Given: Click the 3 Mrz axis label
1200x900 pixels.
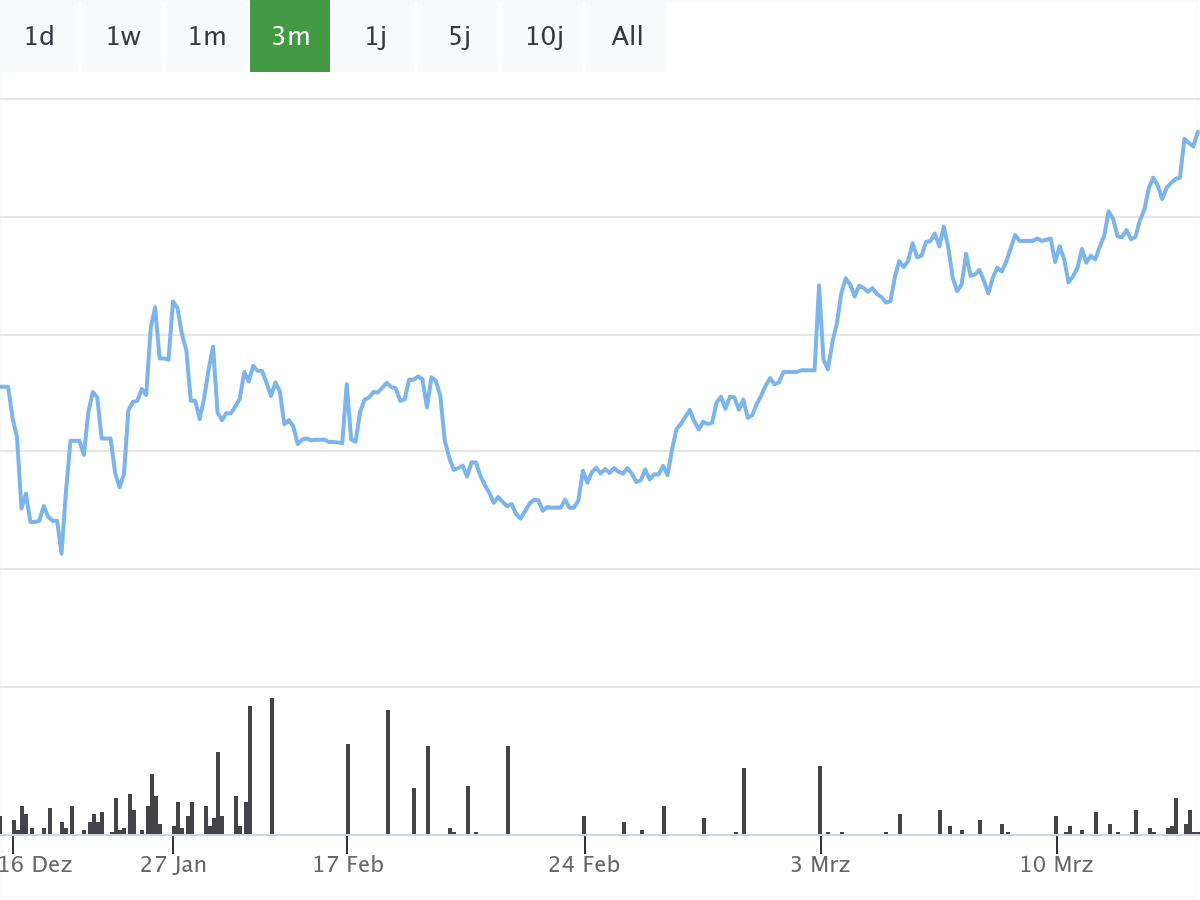Looking at the screenshot, I should tap(820, 864).
